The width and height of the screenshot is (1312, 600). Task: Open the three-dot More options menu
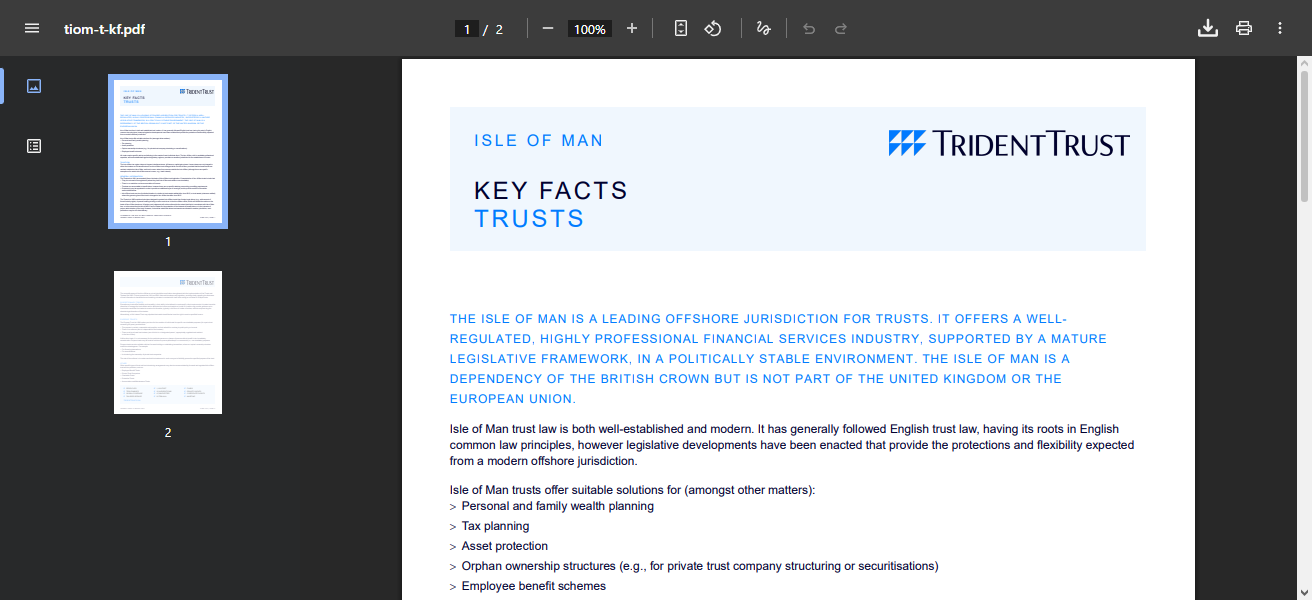coord(1279,28)
